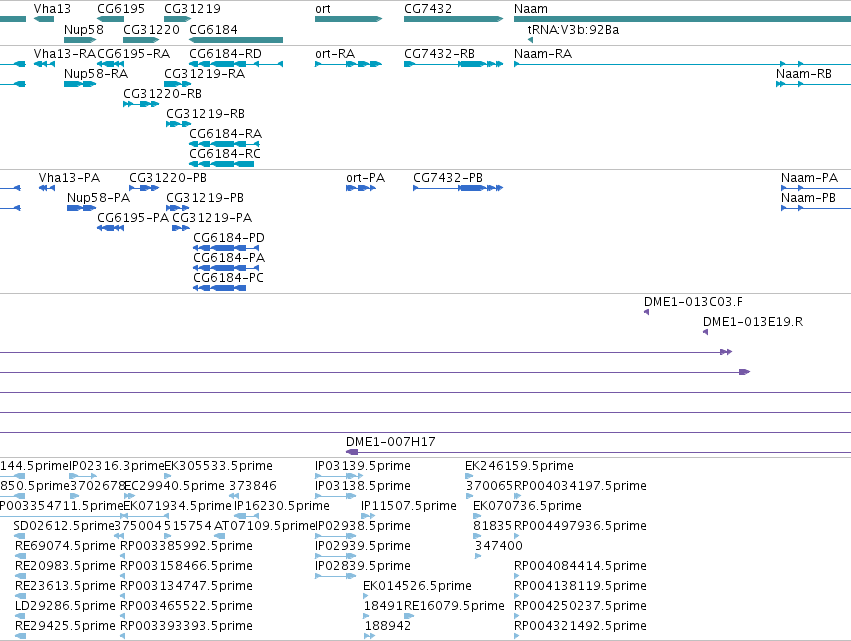Select the CG6184 gene bar

click(236, 40)
